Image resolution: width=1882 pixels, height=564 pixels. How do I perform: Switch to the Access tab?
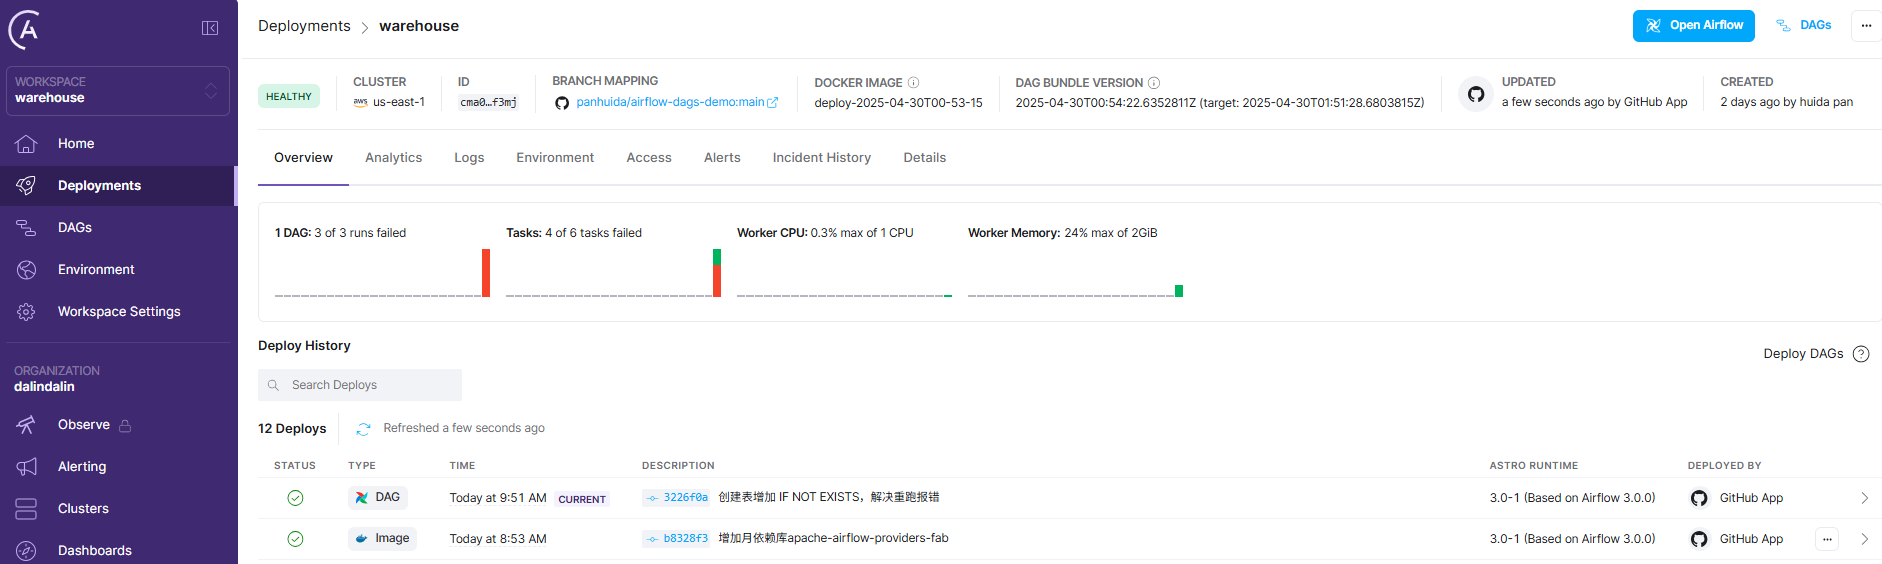pos(649,158)
